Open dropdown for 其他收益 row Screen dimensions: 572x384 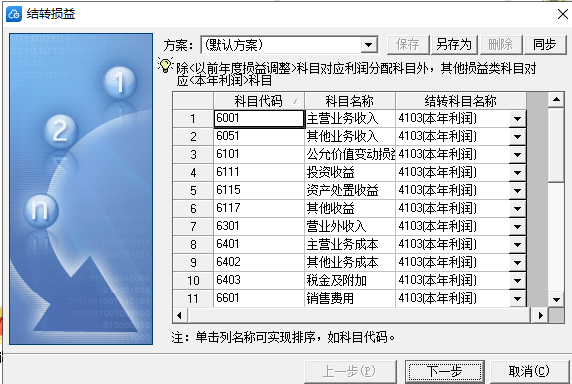(517, 209)
